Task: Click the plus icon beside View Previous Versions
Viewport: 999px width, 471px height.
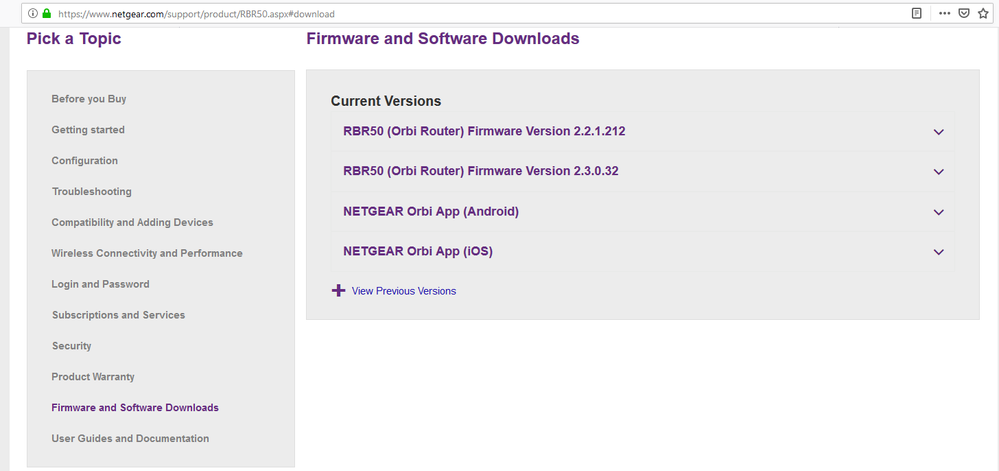Action: click(338, 291)
